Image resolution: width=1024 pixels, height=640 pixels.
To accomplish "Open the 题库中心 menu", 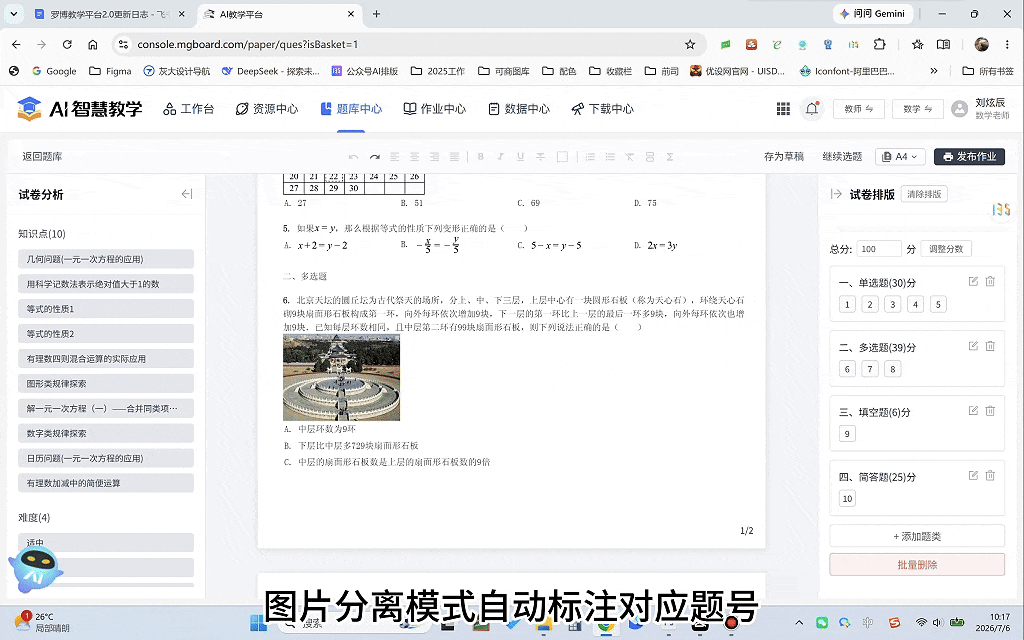I will tap(351, 109).
